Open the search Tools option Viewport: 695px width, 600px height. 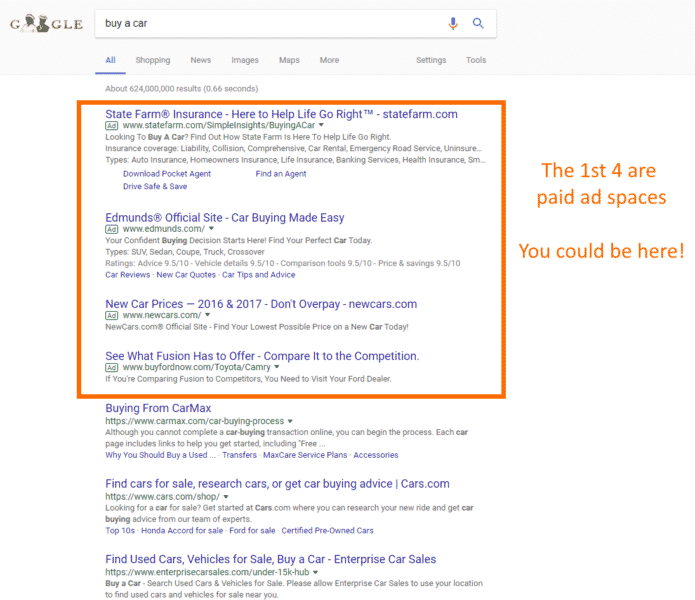(476, 60)
